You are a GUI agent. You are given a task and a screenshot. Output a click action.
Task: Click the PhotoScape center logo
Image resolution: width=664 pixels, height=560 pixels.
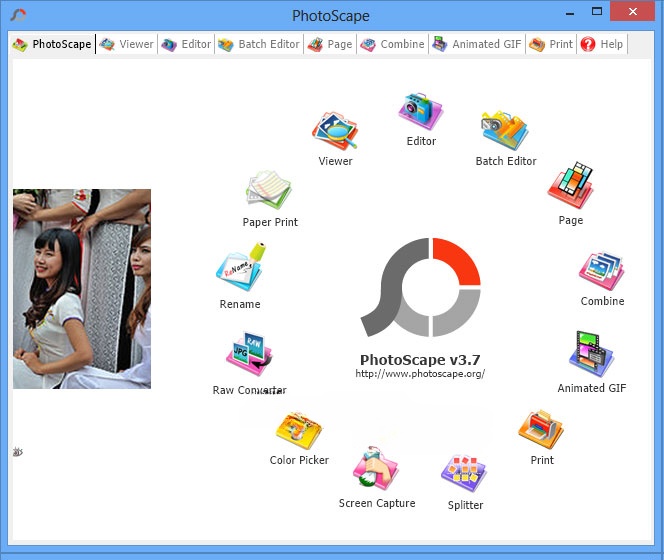(421, 288)
